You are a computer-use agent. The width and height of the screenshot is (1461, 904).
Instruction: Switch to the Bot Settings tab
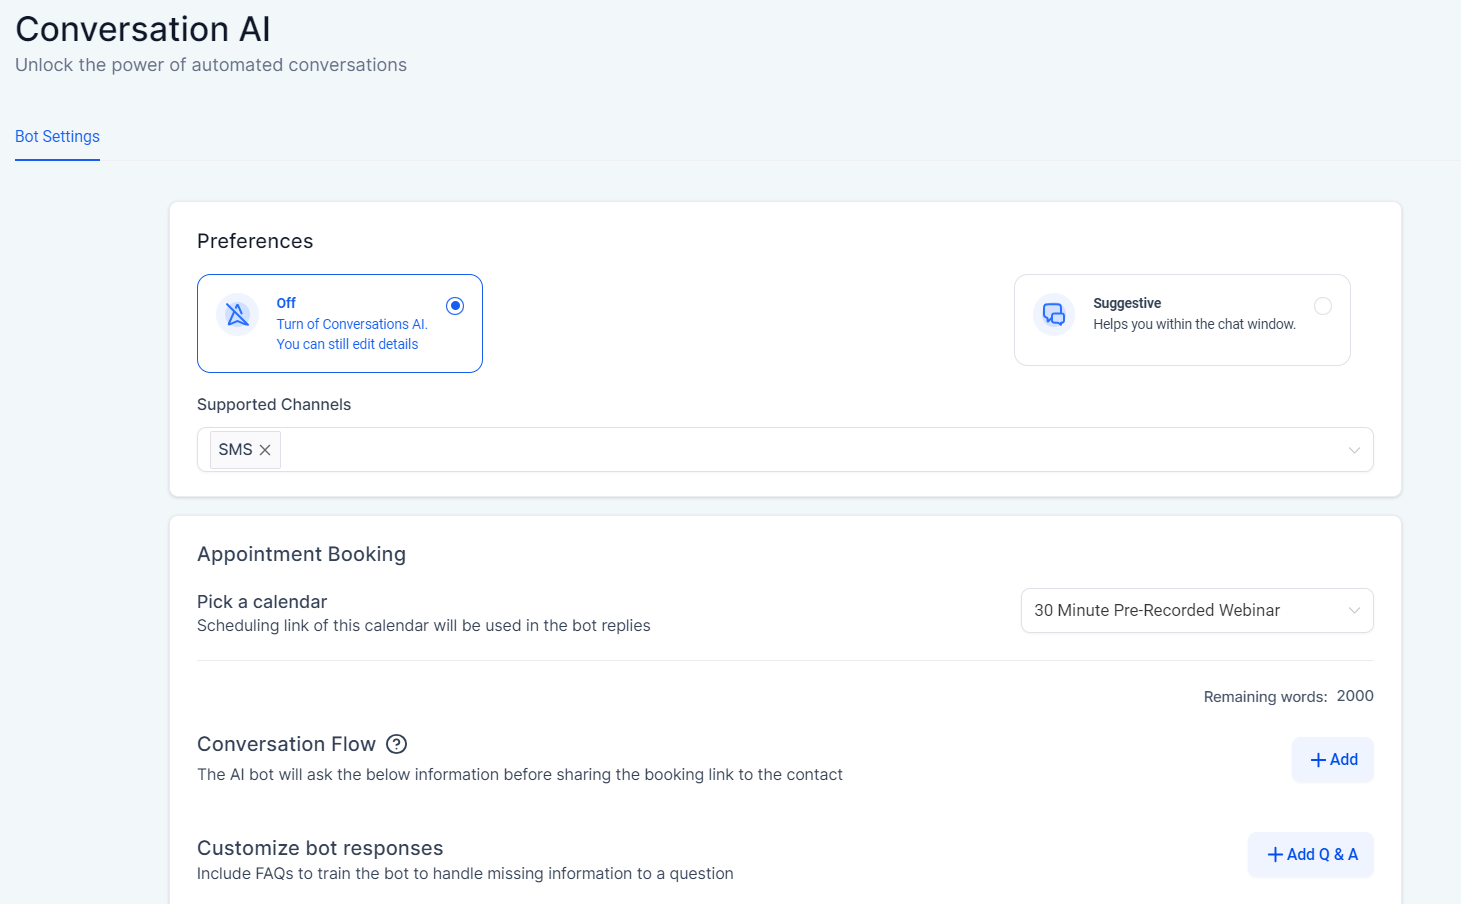click(x=57, y=137)
